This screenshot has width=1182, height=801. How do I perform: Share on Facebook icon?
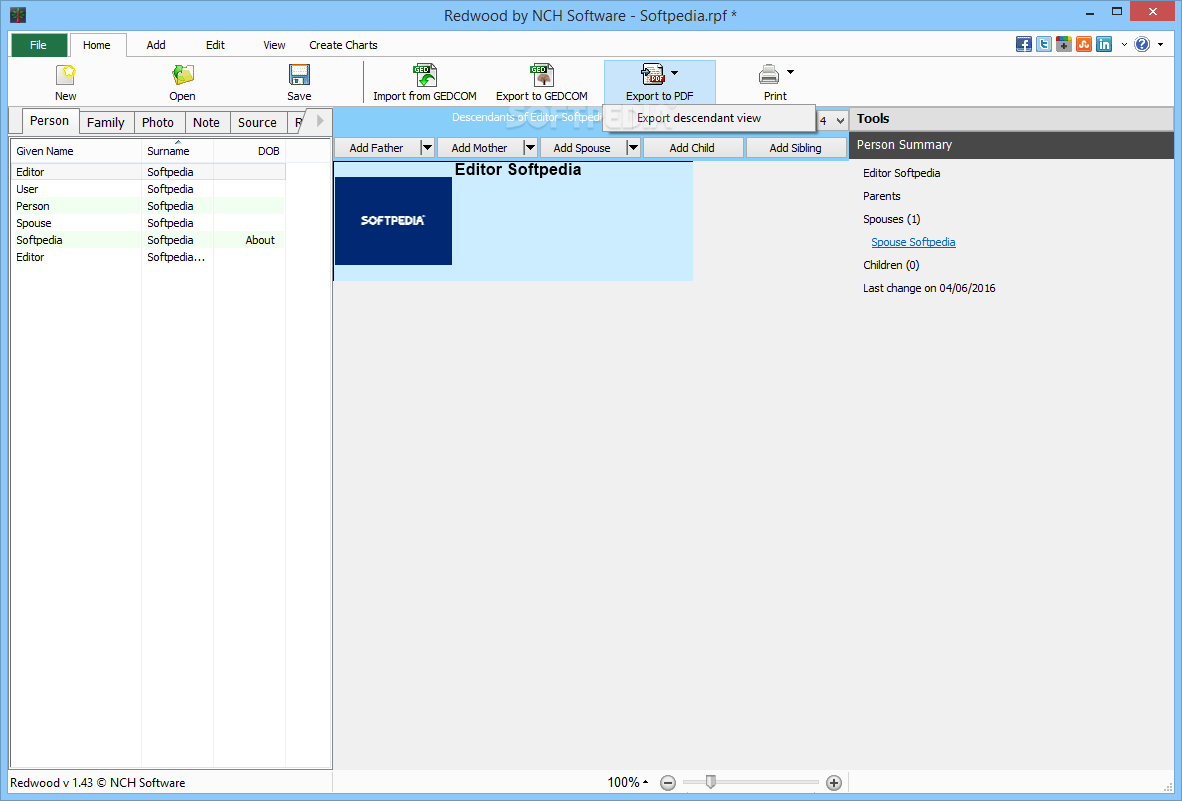pyautogui.click(x=1024, y=44)
